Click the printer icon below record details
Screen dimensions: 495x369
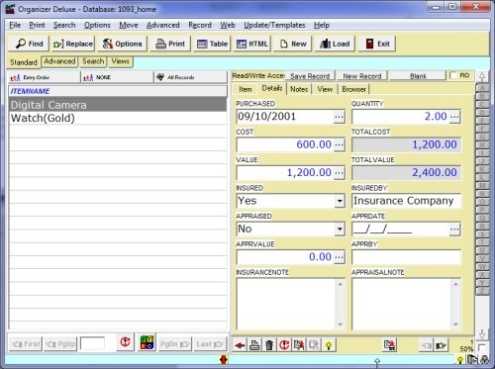point(255,345)
